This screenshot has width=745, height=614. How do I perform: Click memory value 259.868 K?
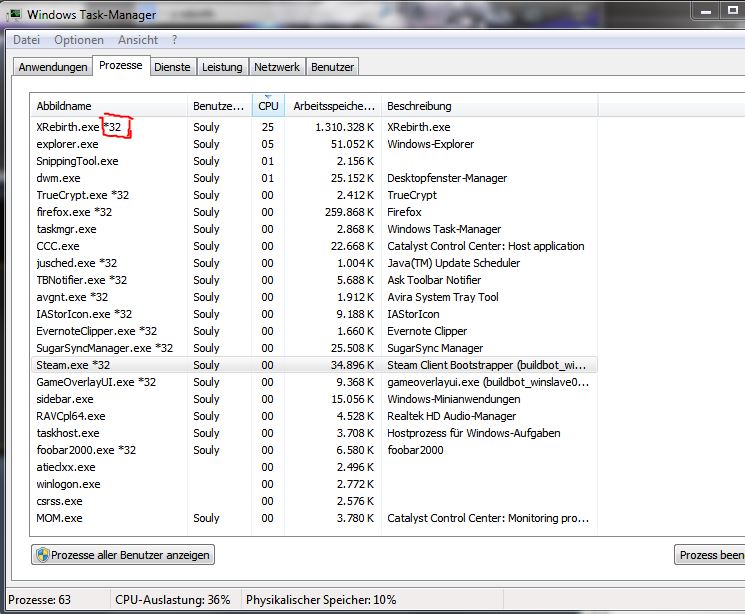tap(349, 212)
